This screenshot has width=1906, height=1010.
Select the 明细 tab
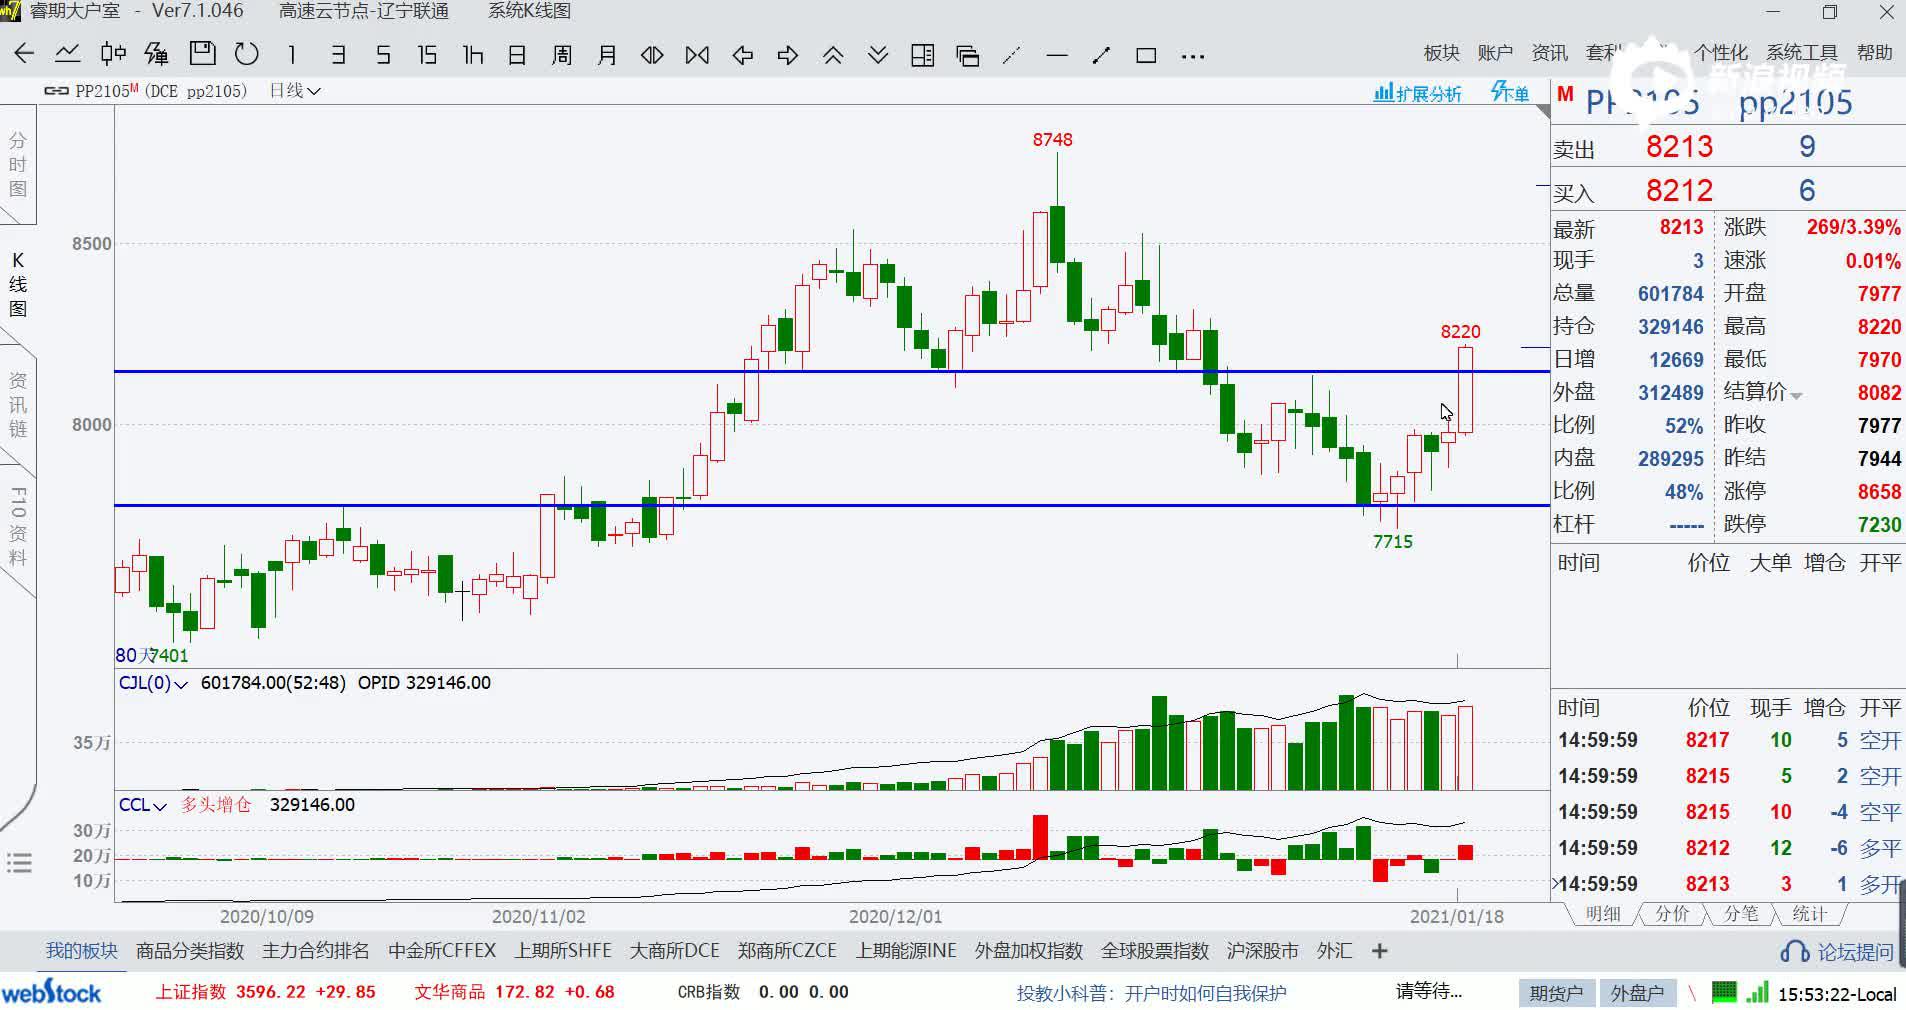(1603, 914)
